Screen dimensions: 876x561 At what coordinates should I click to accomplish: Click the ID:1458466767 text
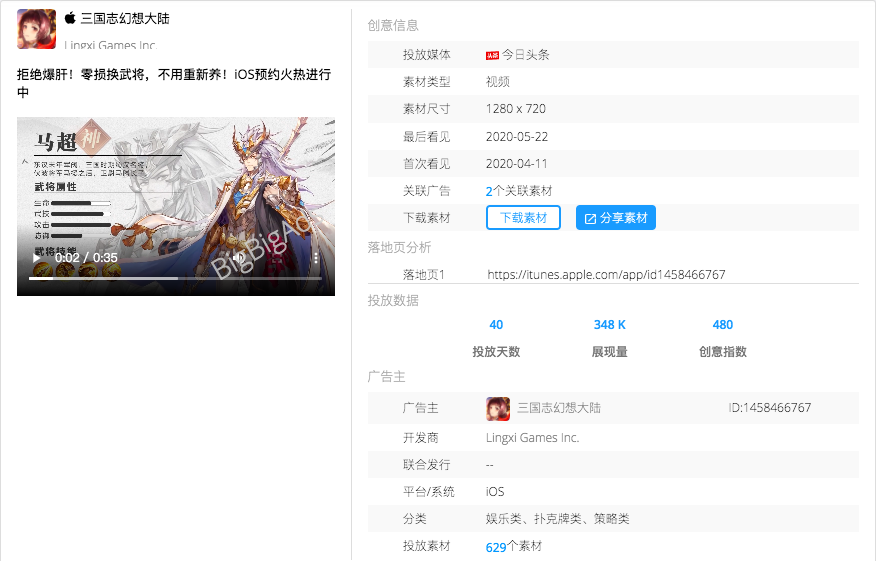coord(770,408)
